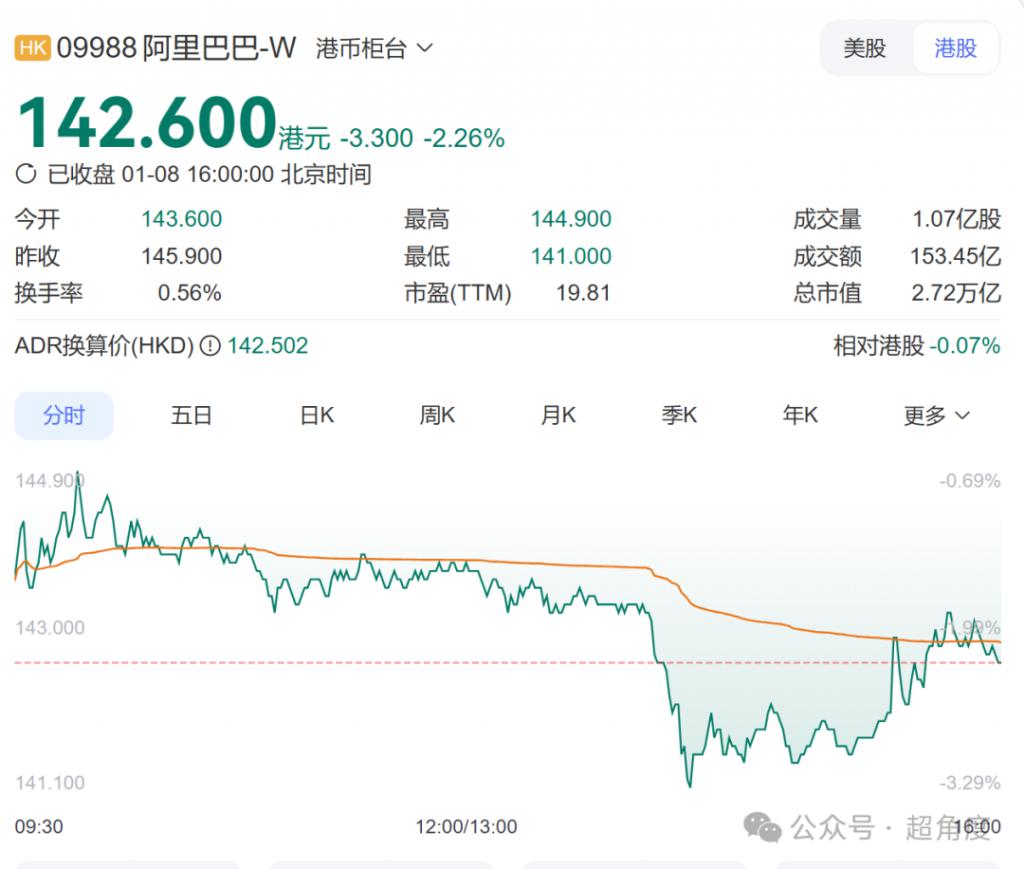Viewport: 1024px width, 869px height.
Task: Click the percent change -2.26%
Action: [x=464, y=138]
